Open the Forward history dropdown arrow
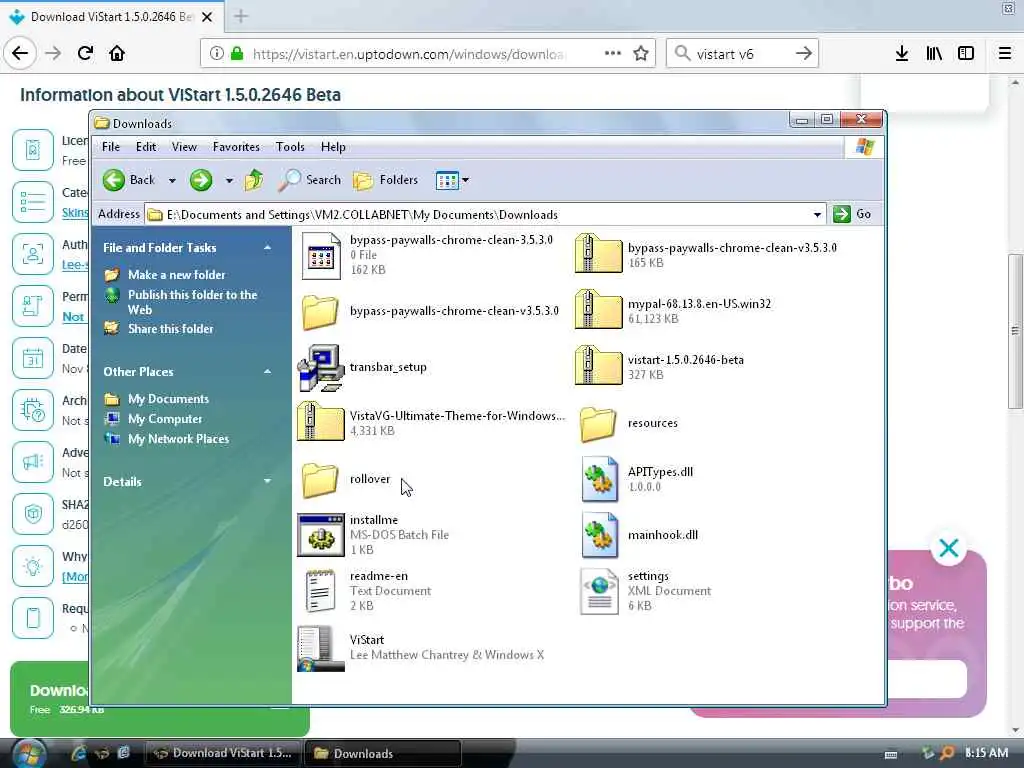This screenshot has height=768, width=1024. coord(229,180)
